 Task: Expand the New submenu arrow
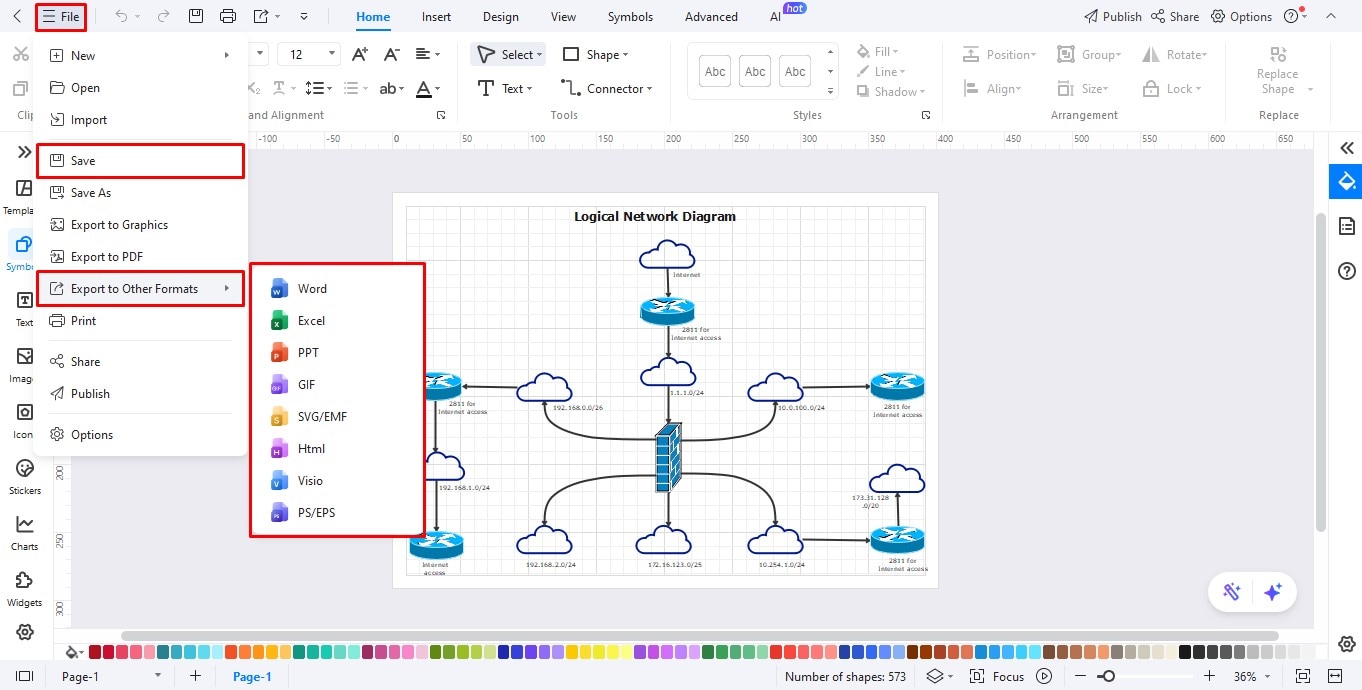pyautogui.click(x=227, y=56)
